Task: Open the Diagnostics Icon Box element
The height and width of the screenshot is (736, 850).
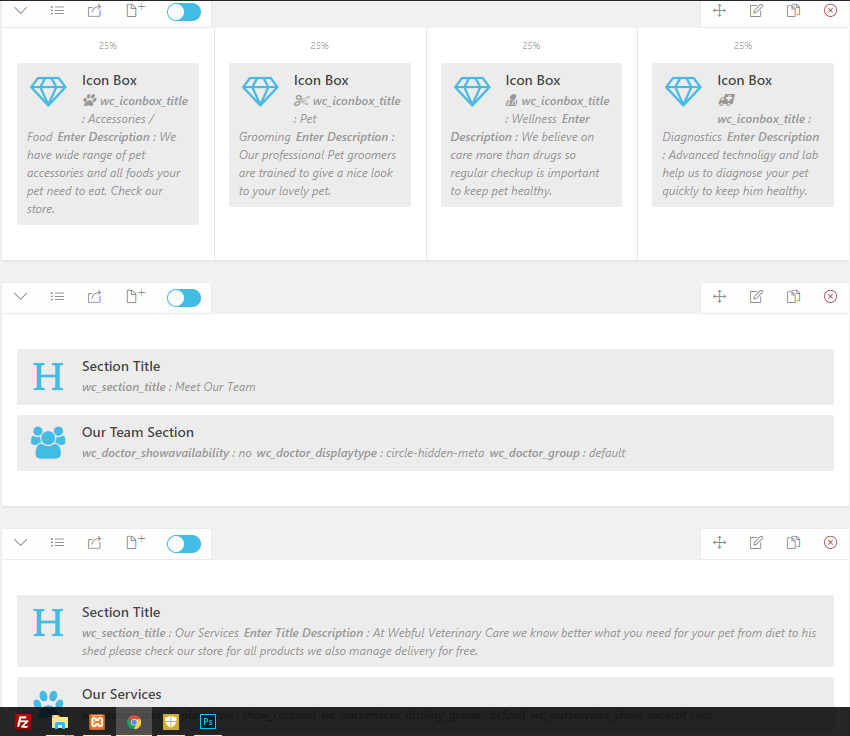Action: point(743,135)
